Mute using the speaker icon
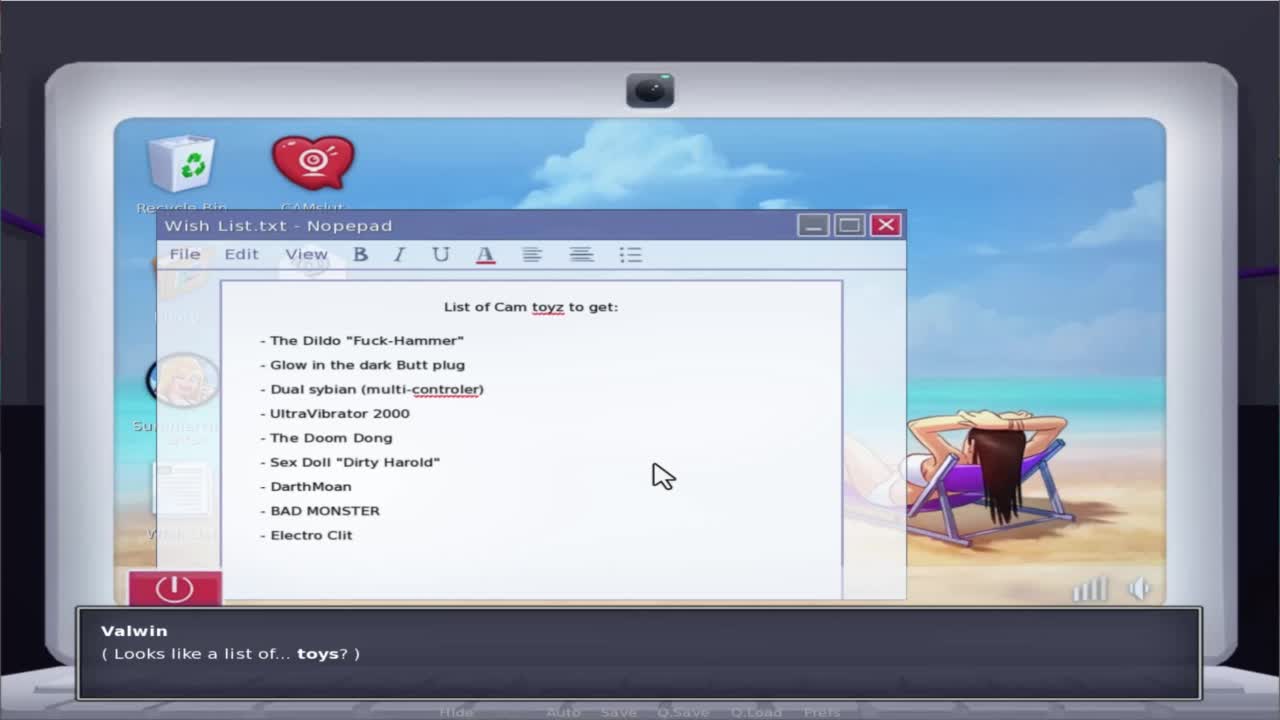The height and width of the screenshot is (720, 1280). coord(1139,589)
